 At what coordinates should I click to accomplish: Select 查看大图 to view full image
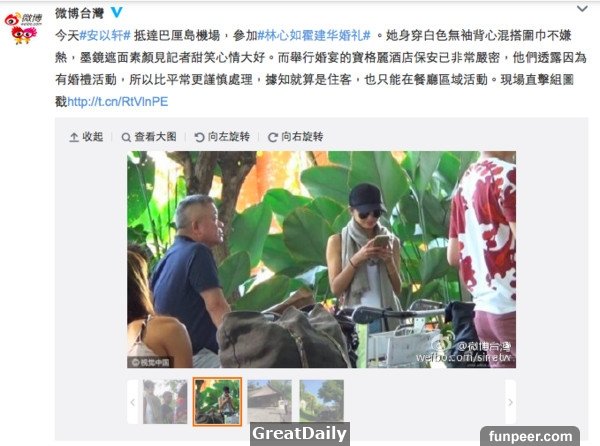coord(149,137)
